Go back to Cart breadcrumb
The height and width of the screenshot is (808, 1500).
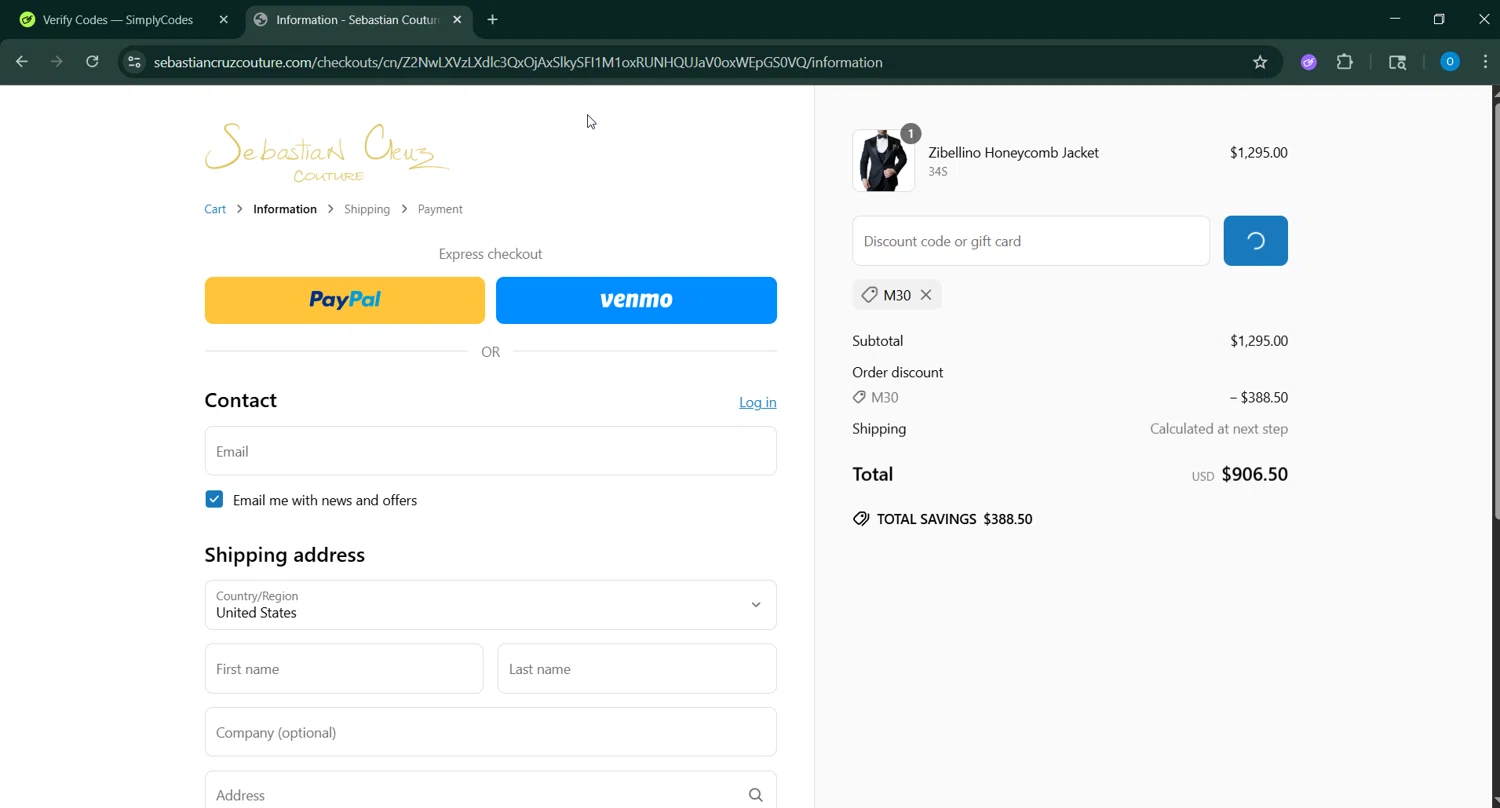(x=215, y=209)
